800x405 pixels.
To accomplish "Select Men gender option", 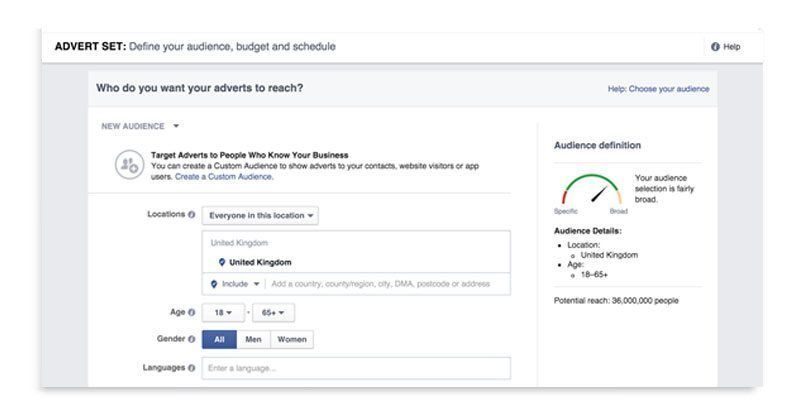I will [253, 339].
